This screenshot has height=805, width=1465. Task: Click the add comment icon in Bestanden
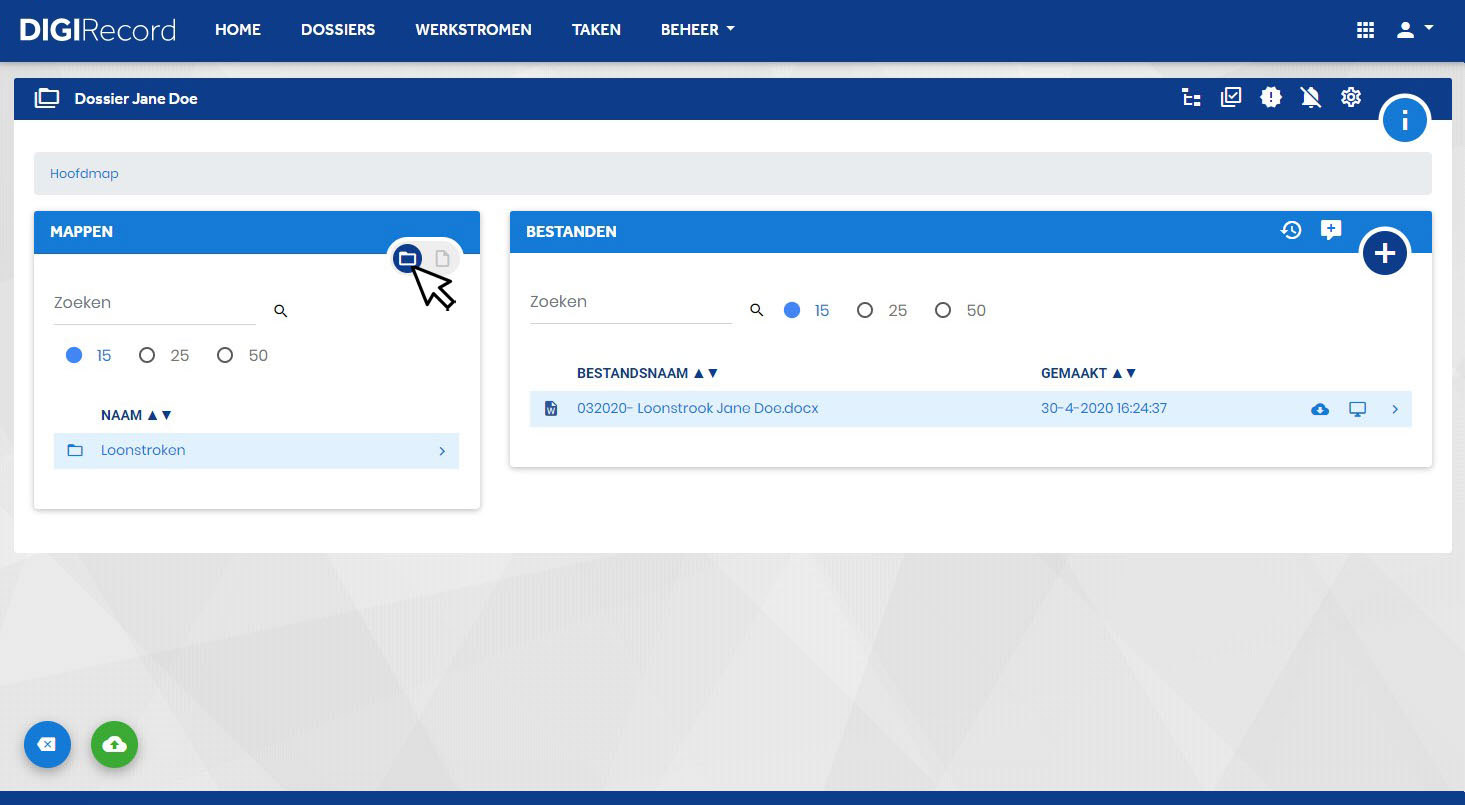pyautogui.click(x=1331, y=230)
